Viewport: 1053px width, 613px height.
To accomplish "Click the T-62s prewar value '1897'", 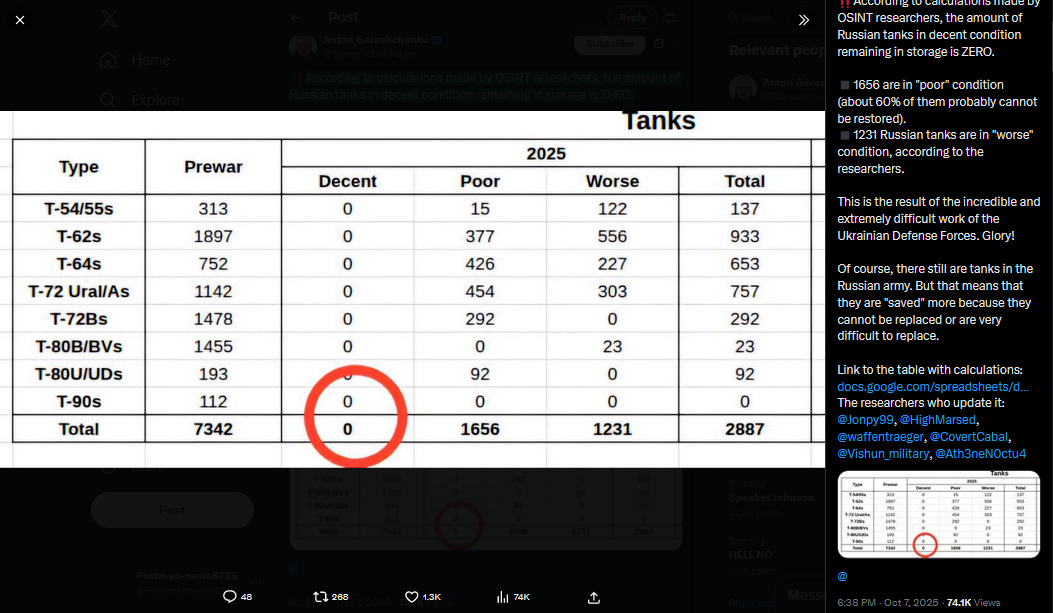I will 213,236.
